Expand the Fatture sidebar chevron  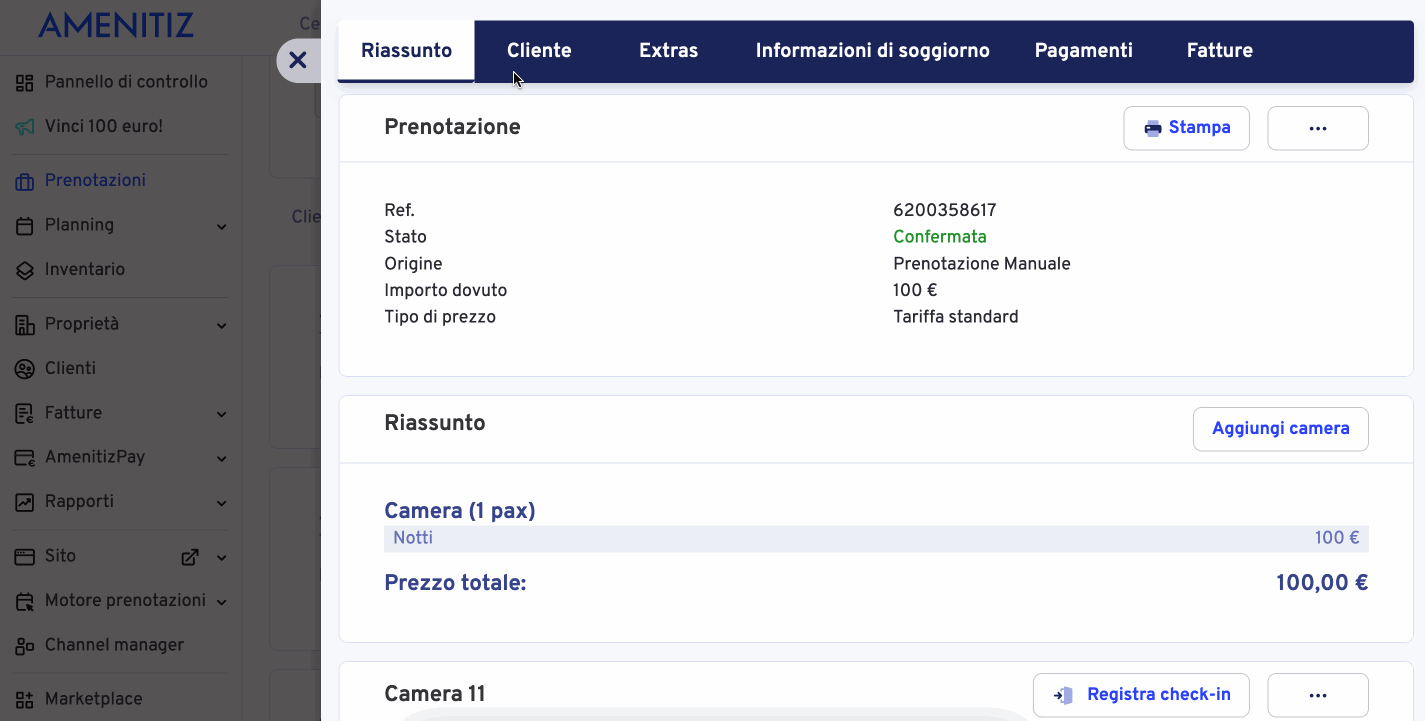(222, 414)
